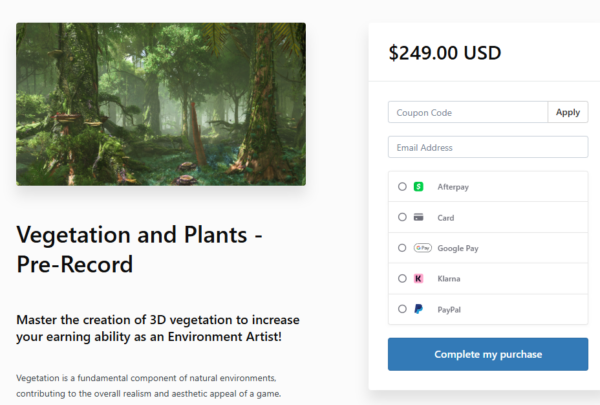The width and height of the screenshot is (600, 405).
Task: Click the Klarna logo icon
Action: pos(418,278)
